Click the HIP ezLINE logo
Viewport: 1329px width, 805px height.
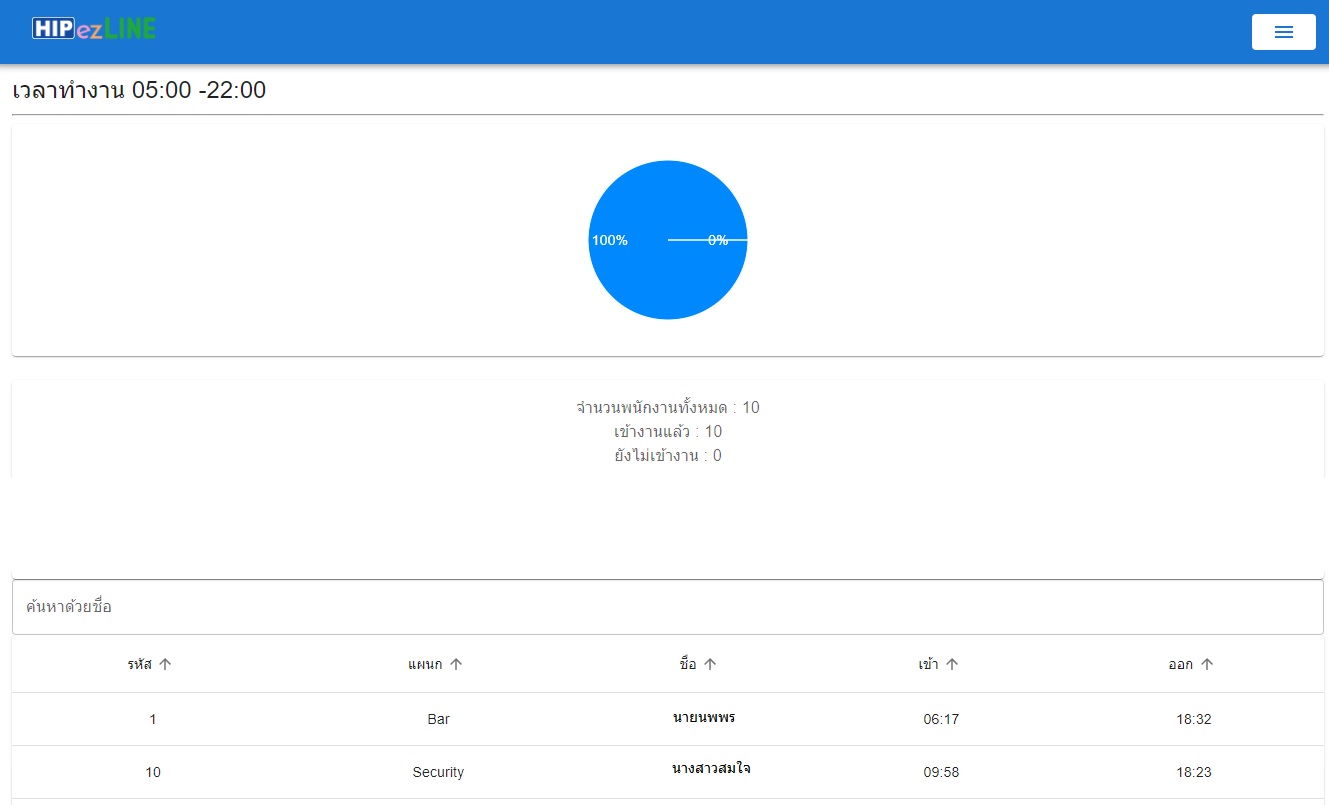94,29
